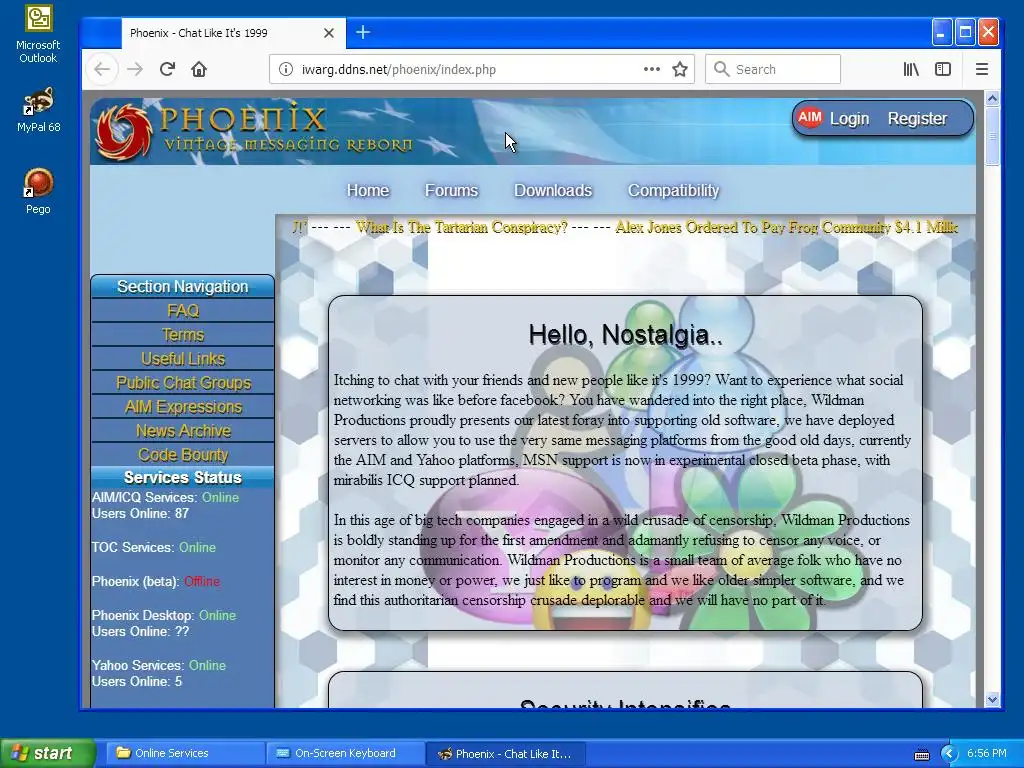Viewport: 1024px width, 768px height.
Task: Click the Alex Jones ticker headline
Action: 787,227
